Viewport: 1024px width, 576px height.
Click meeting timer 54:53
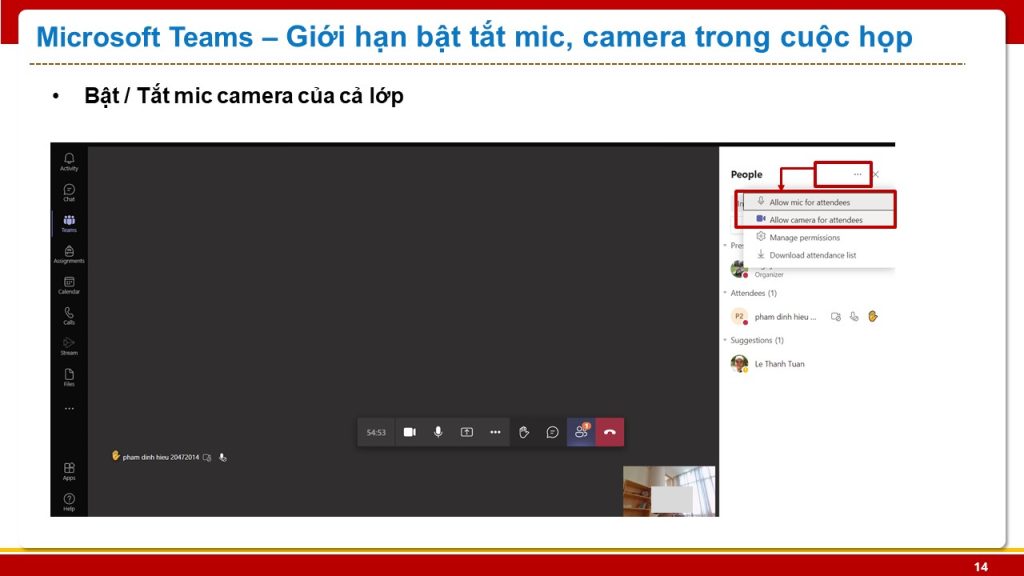376,432
